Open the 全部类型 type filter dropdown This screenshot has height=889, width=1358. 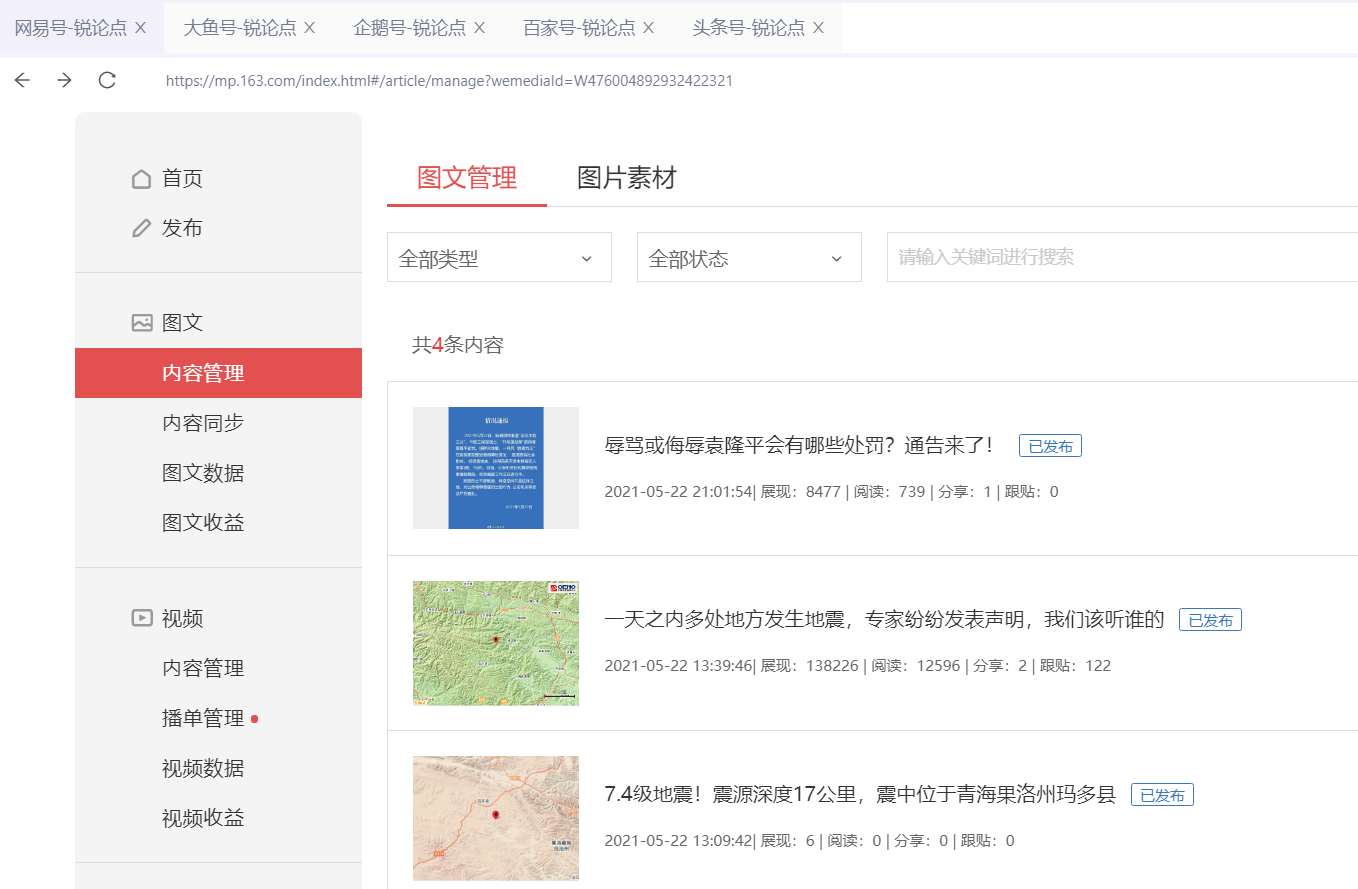tap(497, 257)
